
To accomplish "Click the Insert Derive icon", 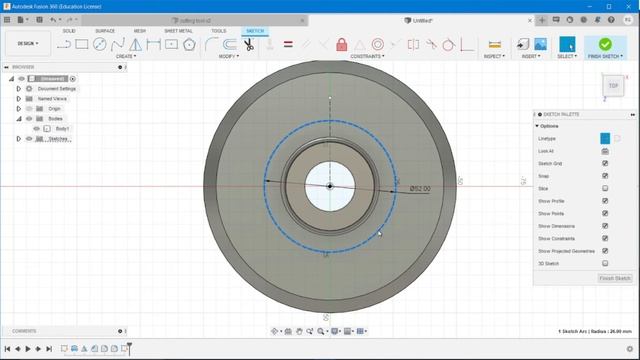I will [x=523, y=44].
